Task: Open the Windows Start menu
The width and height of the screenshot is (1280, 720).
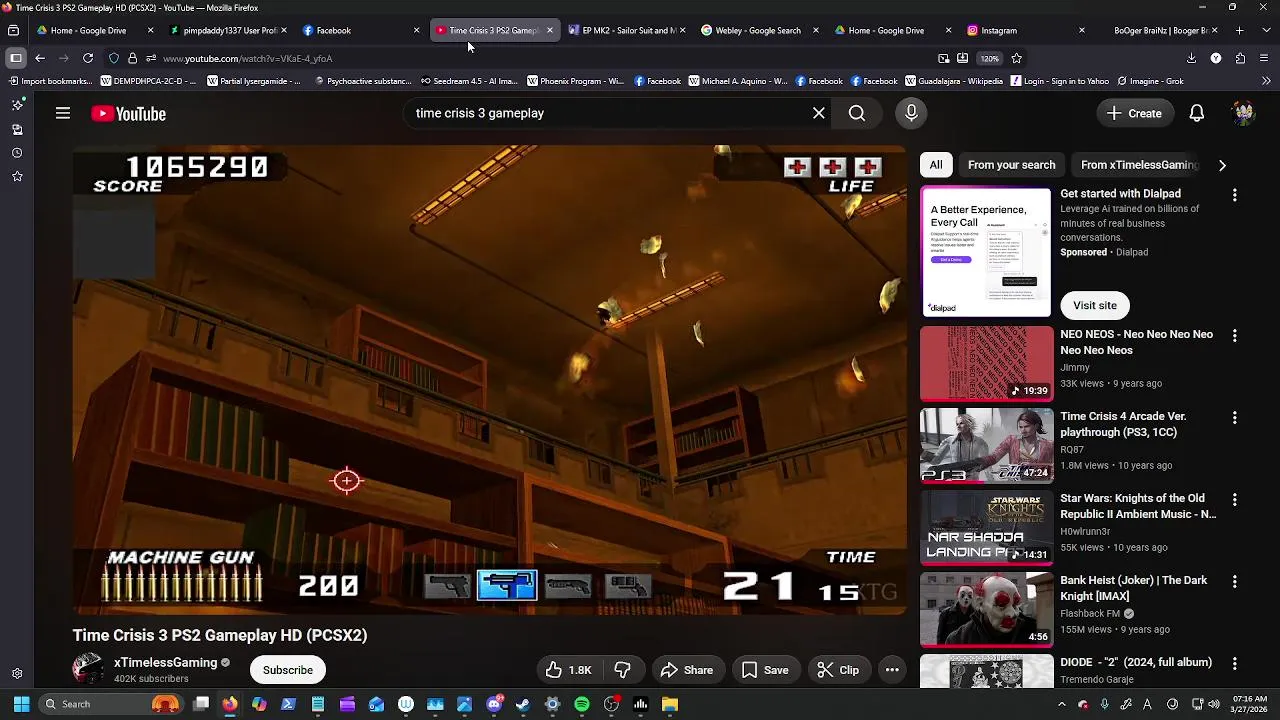Action: [x=21, y=704]
